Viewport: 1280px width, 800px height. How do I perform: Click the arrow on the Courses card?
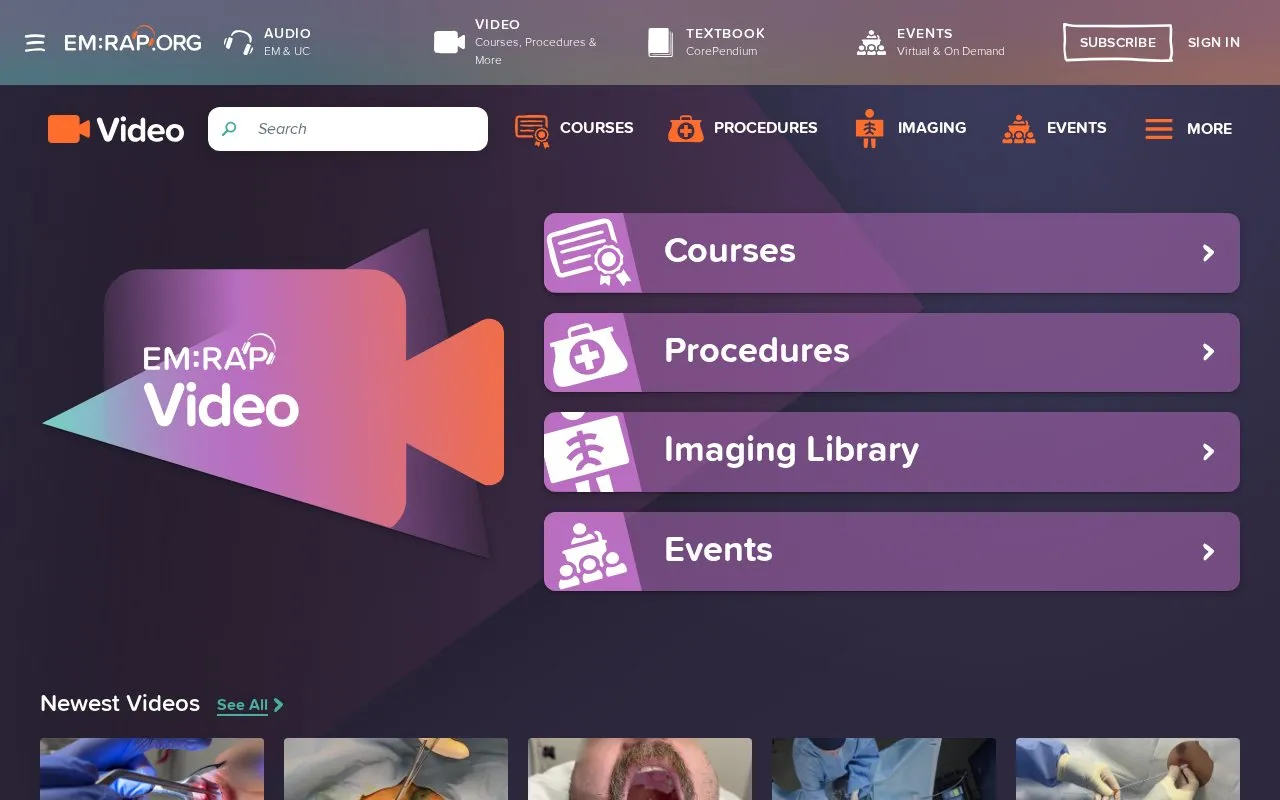click(x=1208, y=253)
